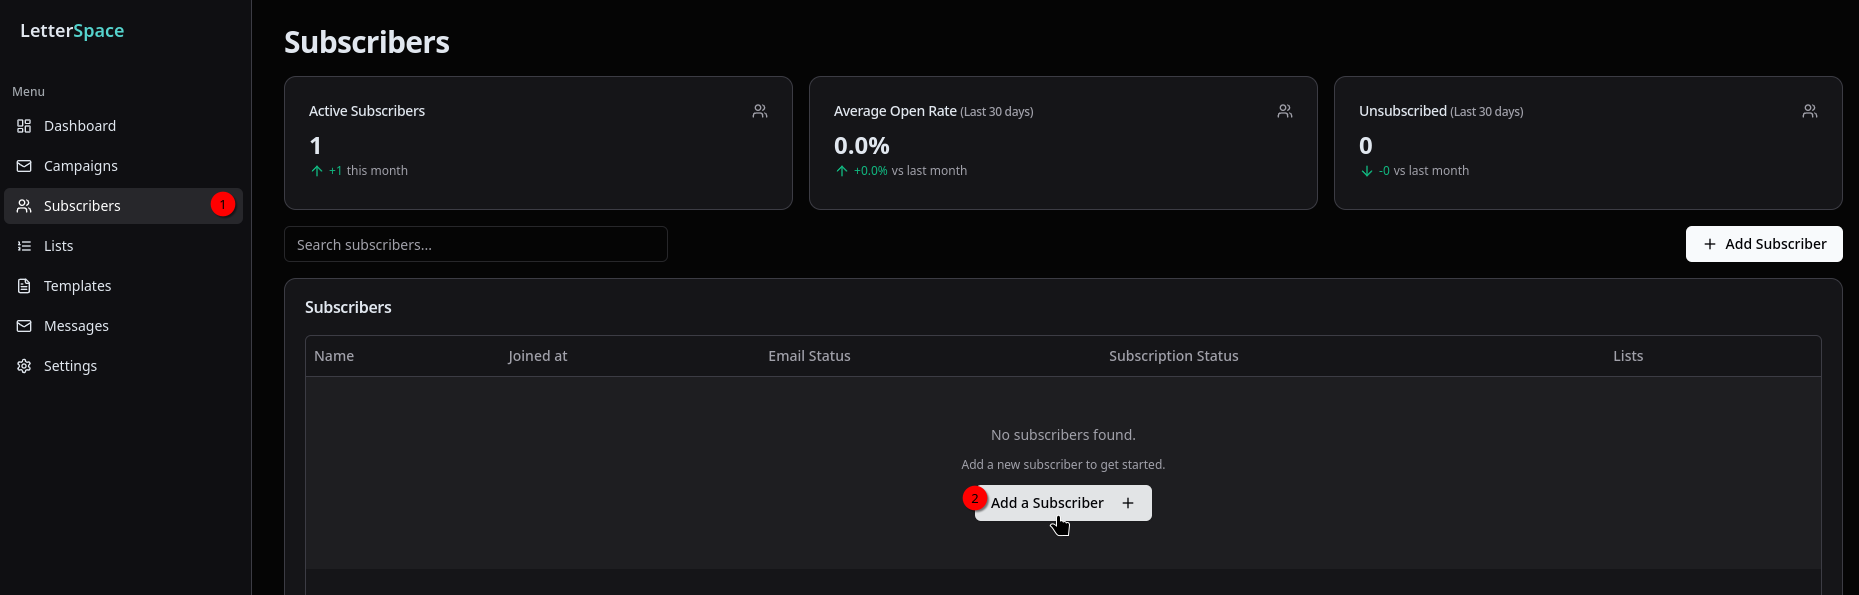Click the Lists icon in the sidebar

tap(24, 246)
